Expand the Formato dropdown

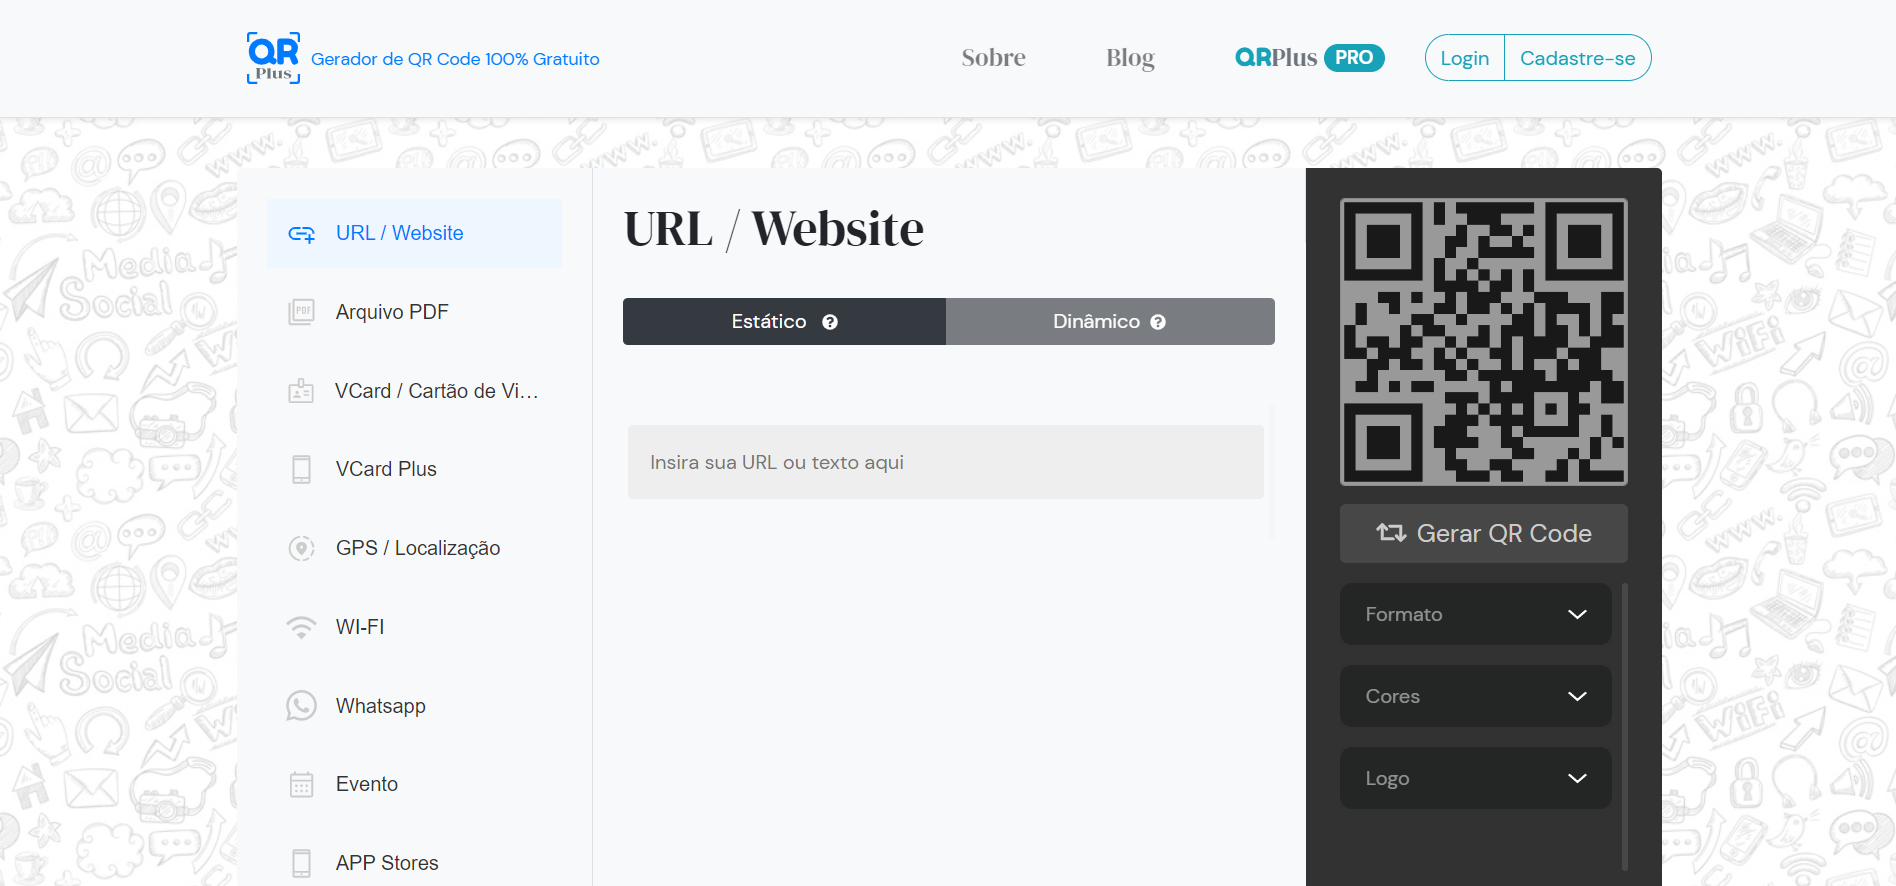point(1475,614)
